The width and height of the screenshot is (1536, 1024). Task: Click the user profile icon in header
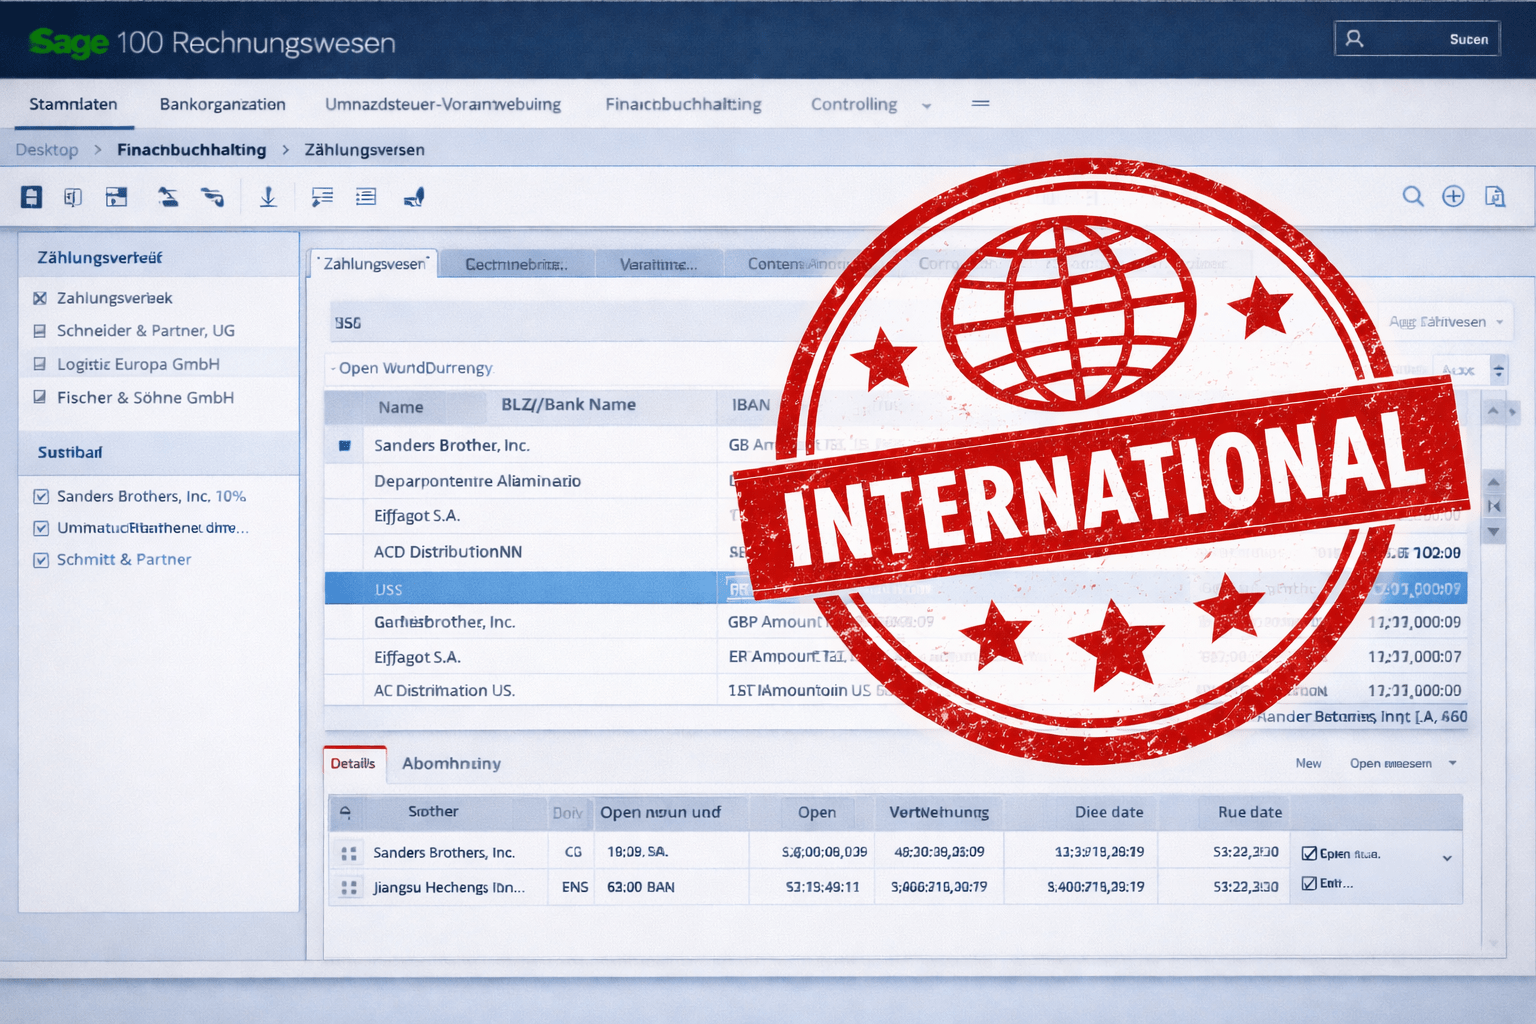tap(1355, 37)
